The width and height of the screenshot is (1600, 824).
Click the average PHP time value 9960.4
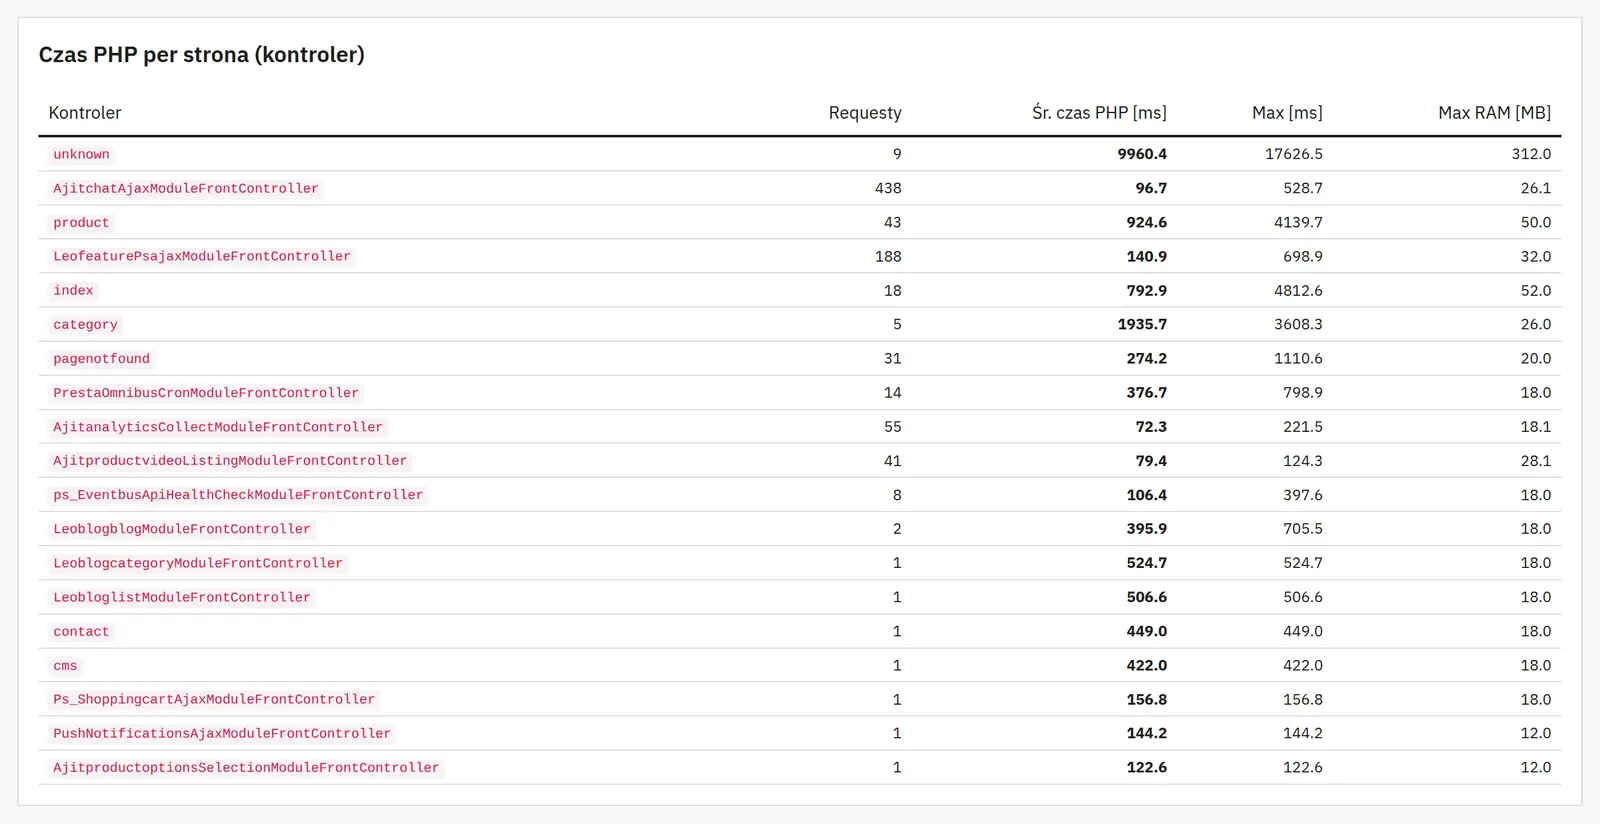(x=1142, y=154)
